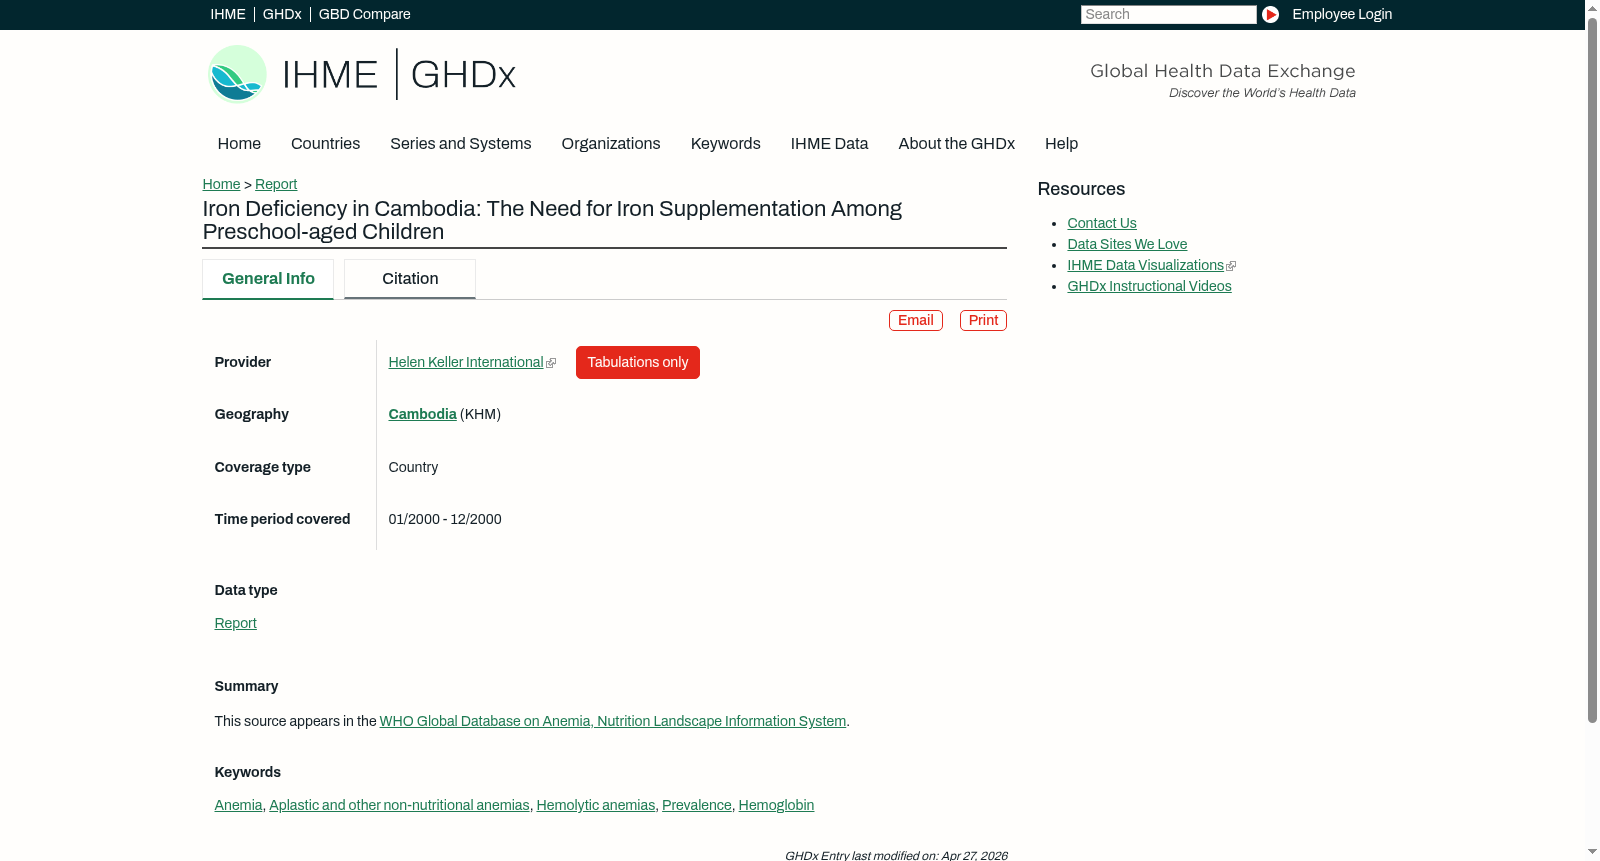
Task: Click the Anemia keyword link
Action: [238, 805]
